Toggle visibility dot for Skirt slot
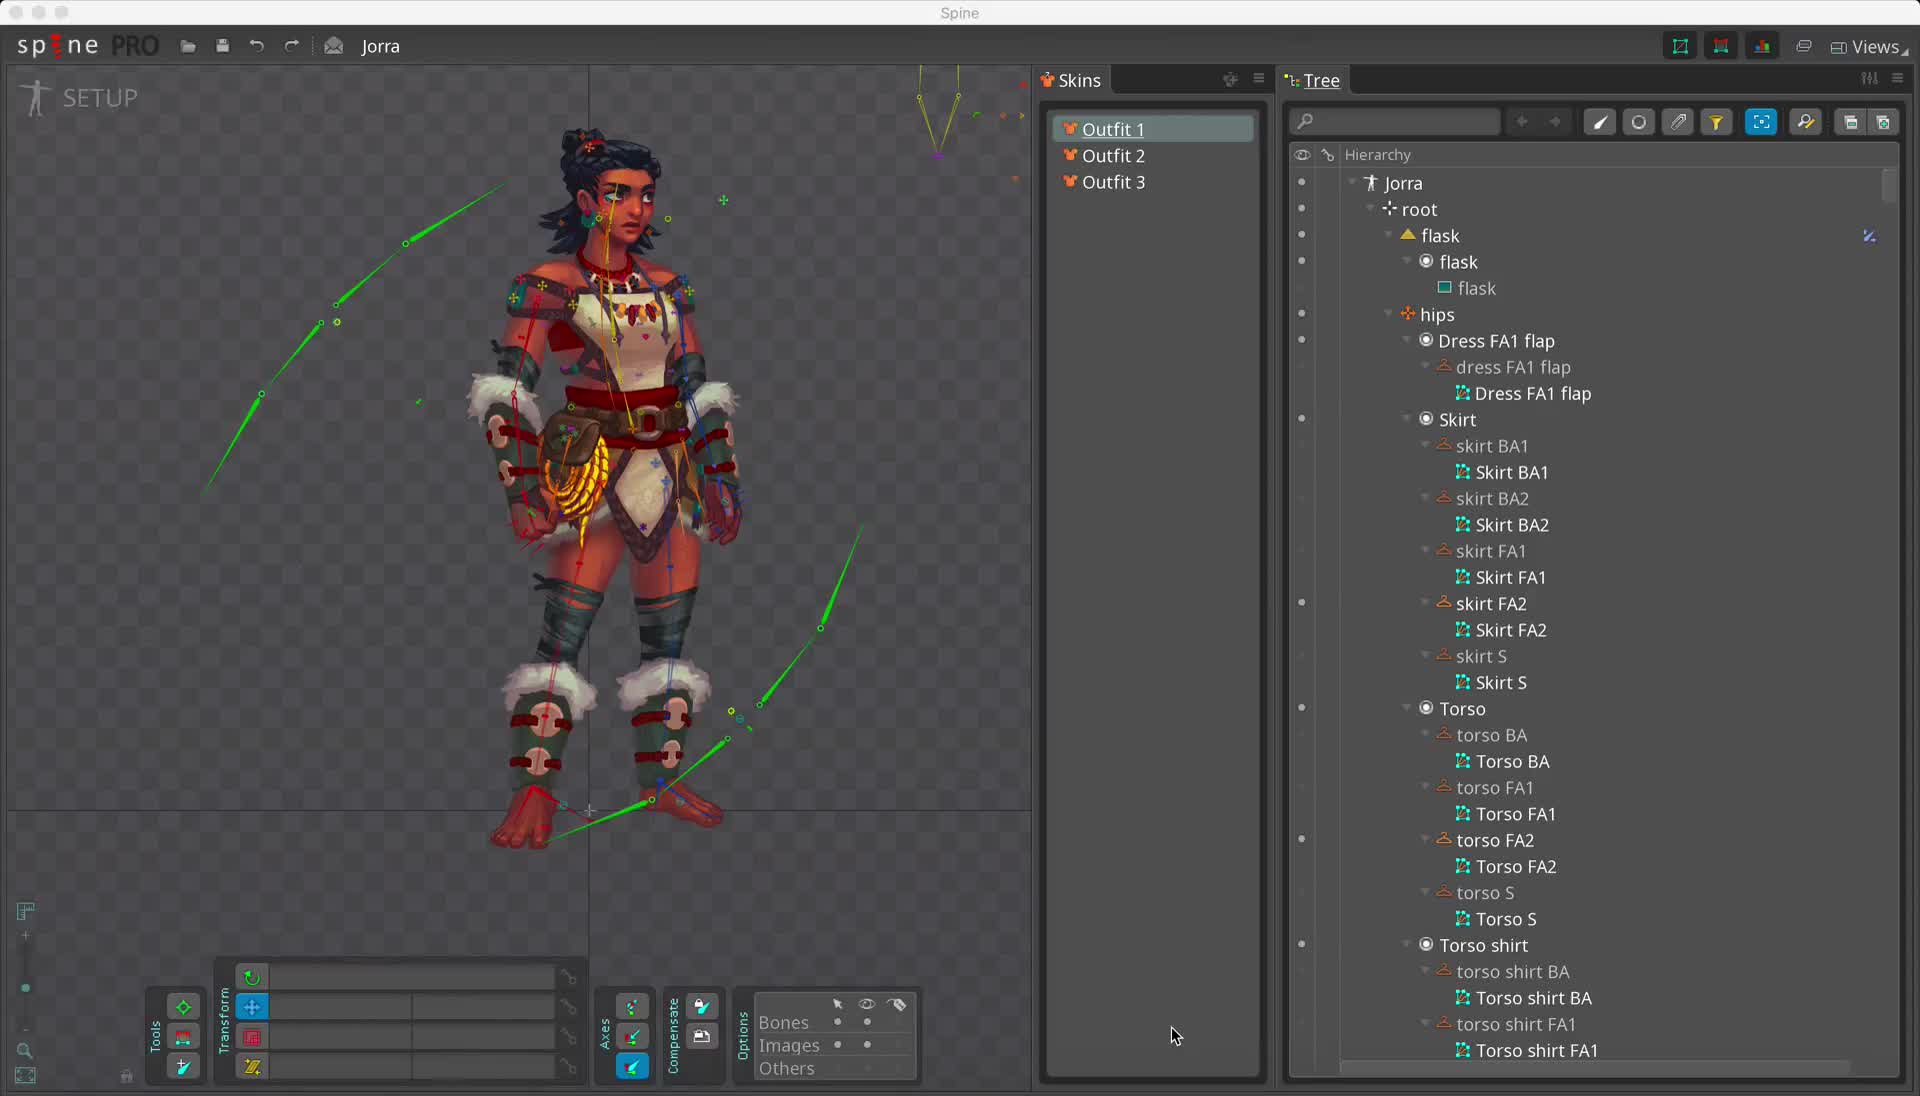 [1302, 419]
